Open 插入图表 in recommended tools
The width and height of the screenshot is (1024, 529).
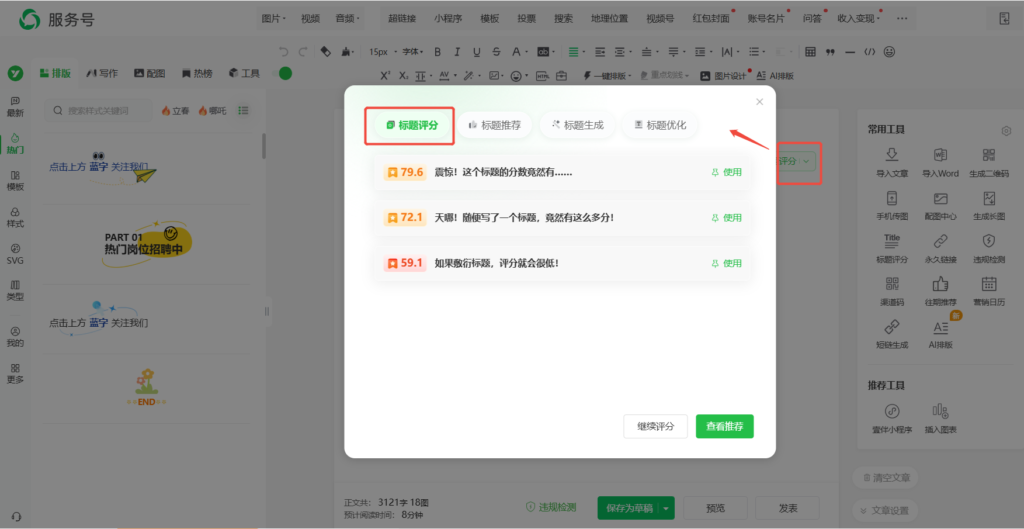[x=940, y=418]
